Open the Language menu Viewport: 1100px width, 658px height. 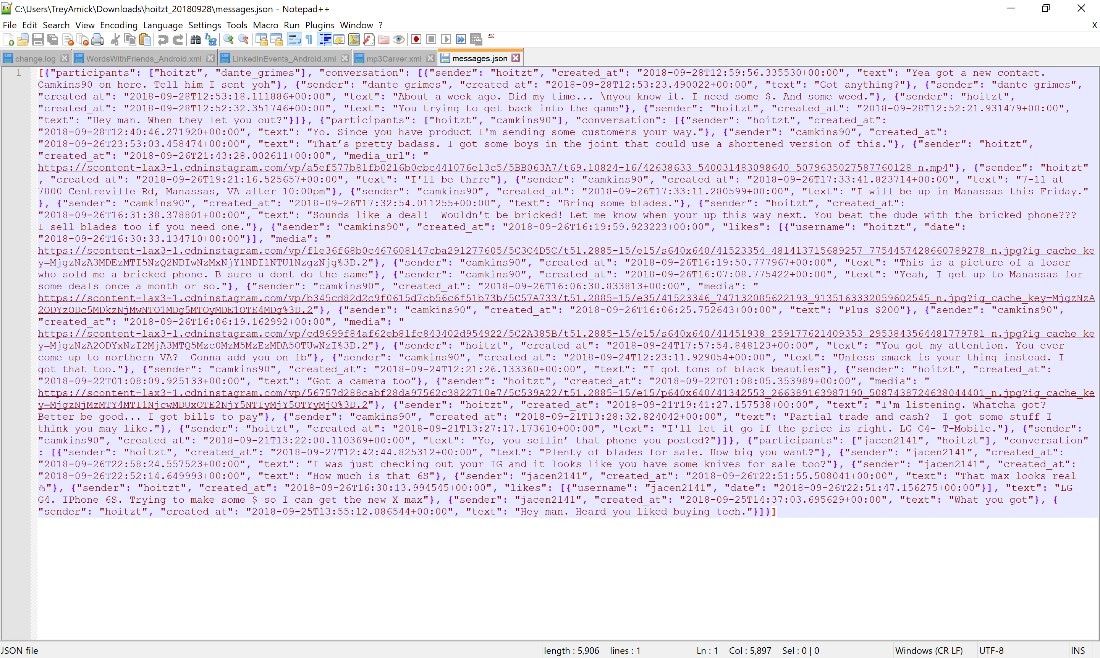(163, 25)
